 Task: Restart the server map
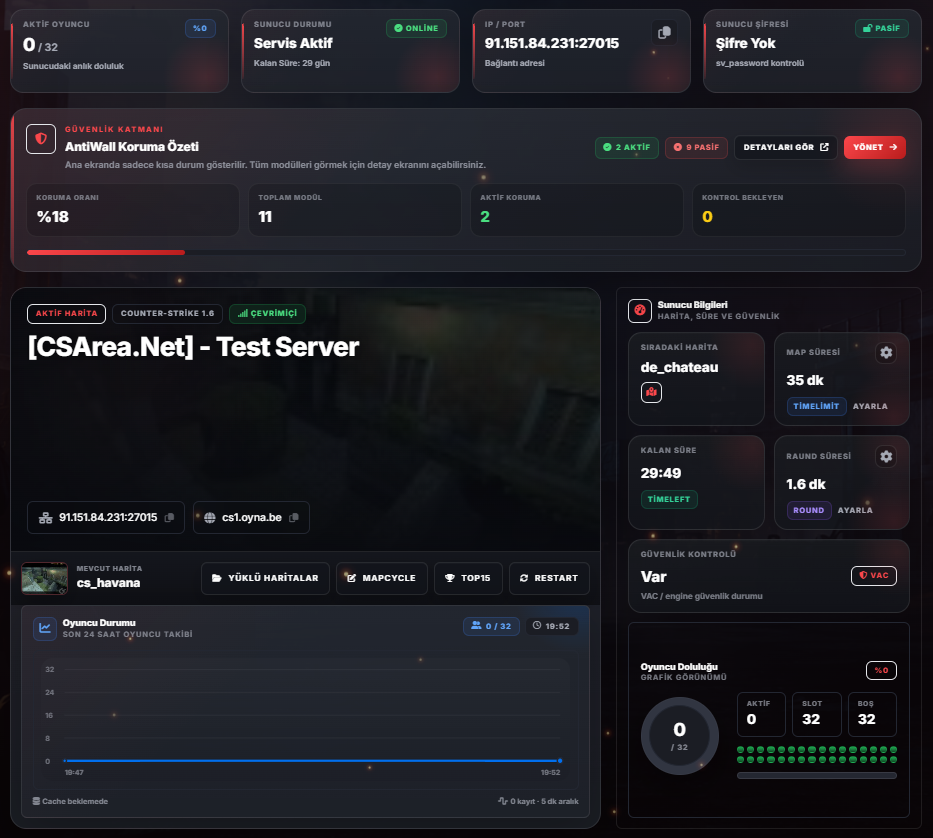[549, 578]
